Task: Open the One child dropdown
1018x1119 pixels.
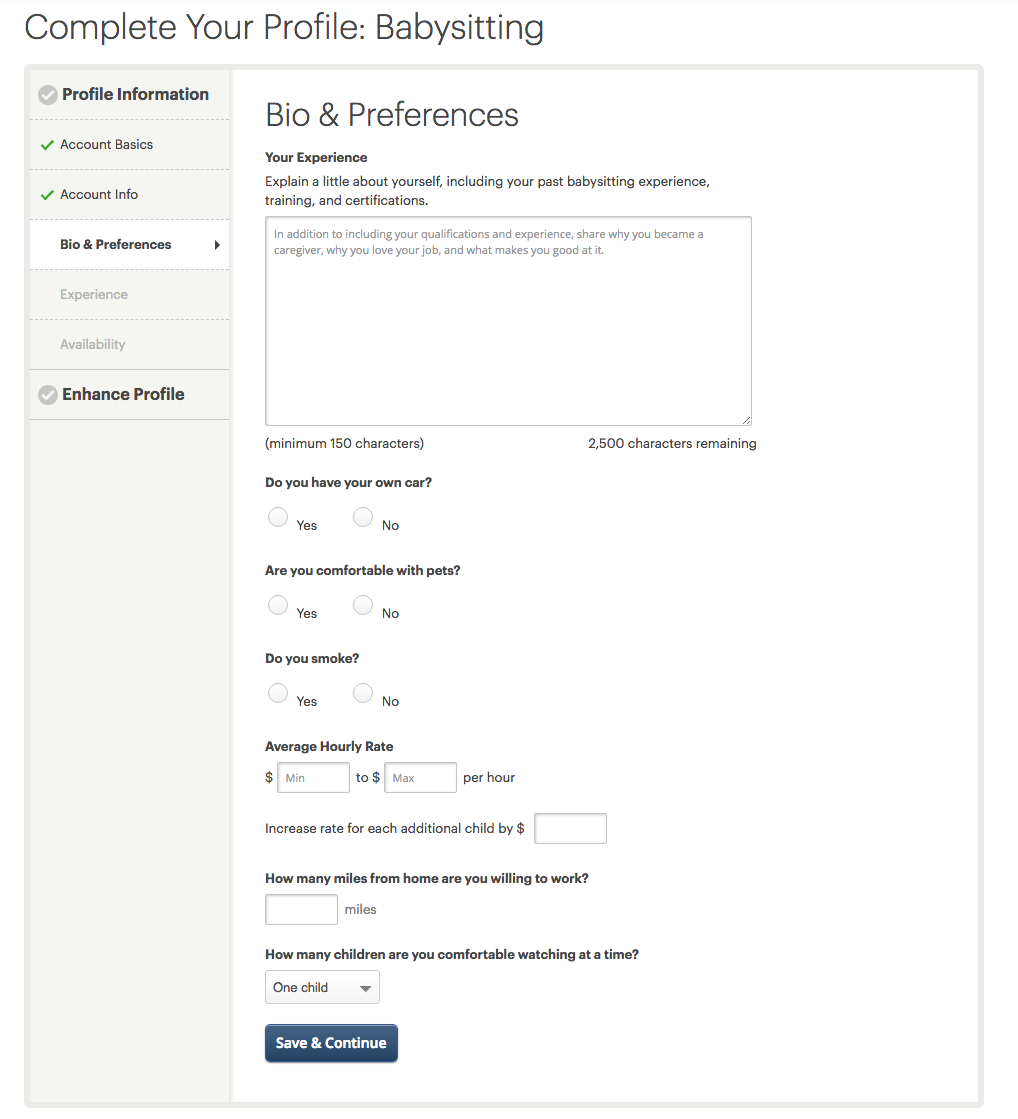Action: coord(322,987)
